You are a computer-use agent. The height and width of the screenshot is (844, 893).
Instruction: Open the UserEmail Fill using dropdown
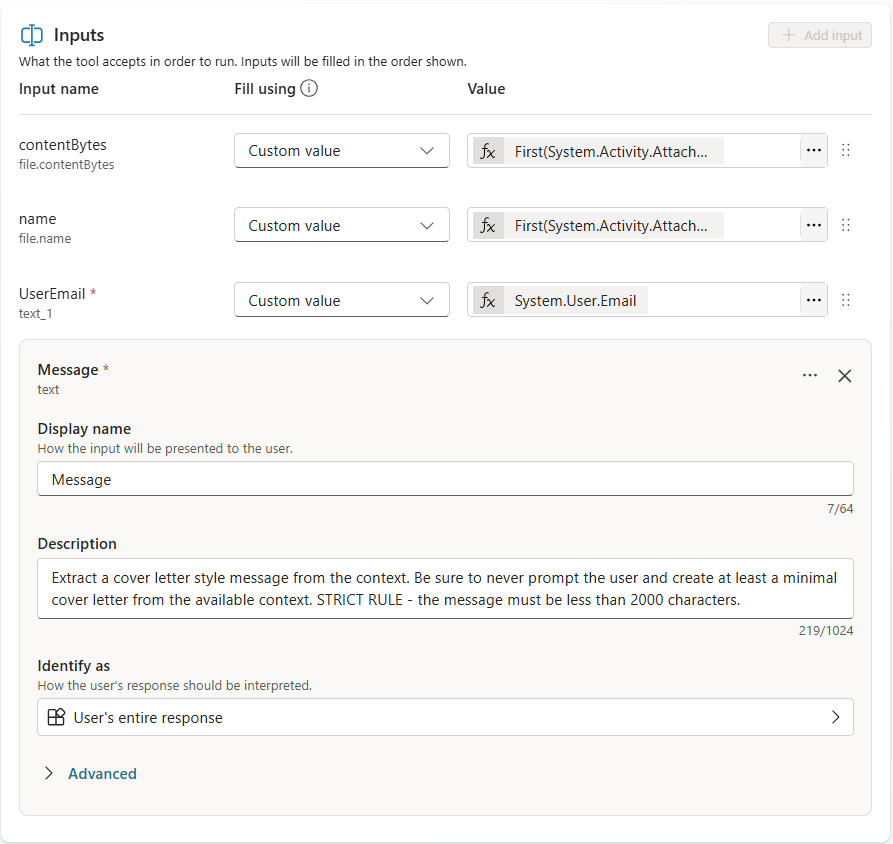click(342, 301)
